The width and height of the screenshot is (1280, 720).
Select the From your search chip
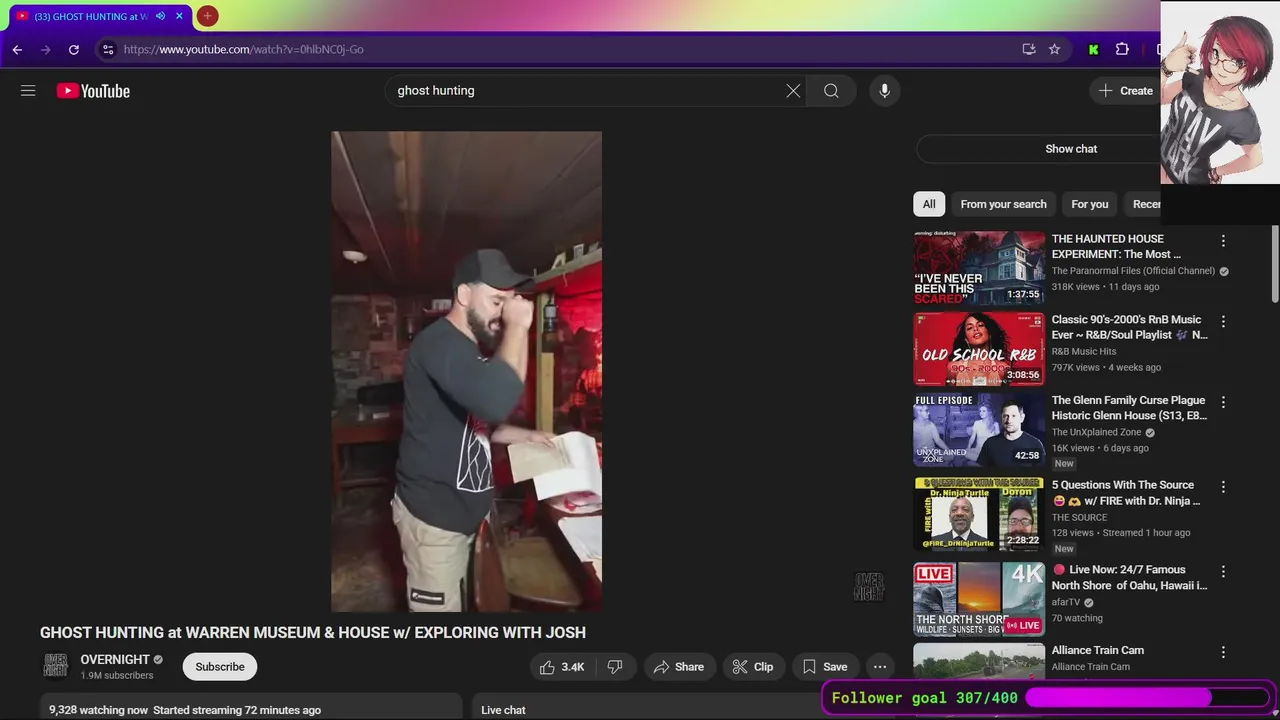point(1003,204)
